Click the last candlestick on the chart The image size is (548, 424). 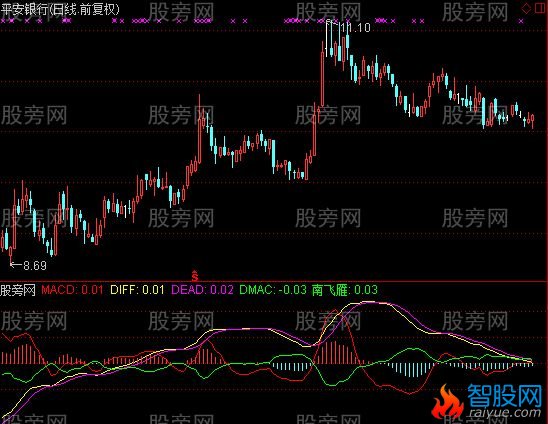coord(533,121)
